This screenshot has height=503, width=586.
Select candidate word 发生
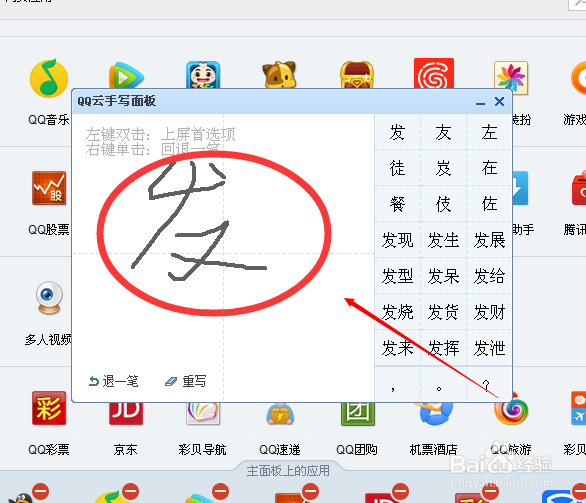tap(443, 240)
